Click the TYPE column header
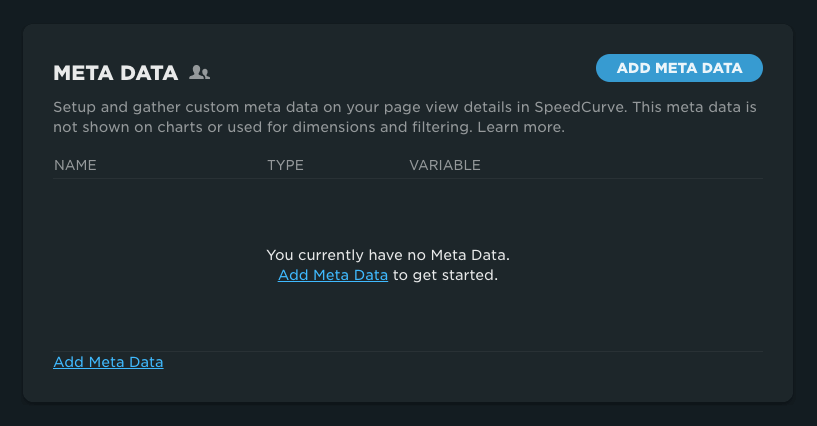The width and height of the screenshot is (817, 426). click(285, 165)
